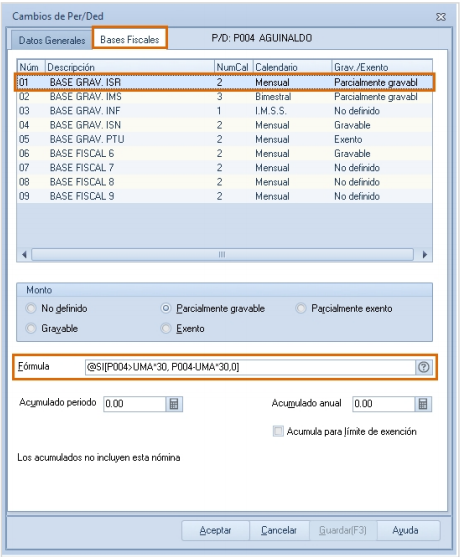This screenshot has width=460, height=557.
Task: Click the Guardar(F3) button
Action: click(342, 530)
